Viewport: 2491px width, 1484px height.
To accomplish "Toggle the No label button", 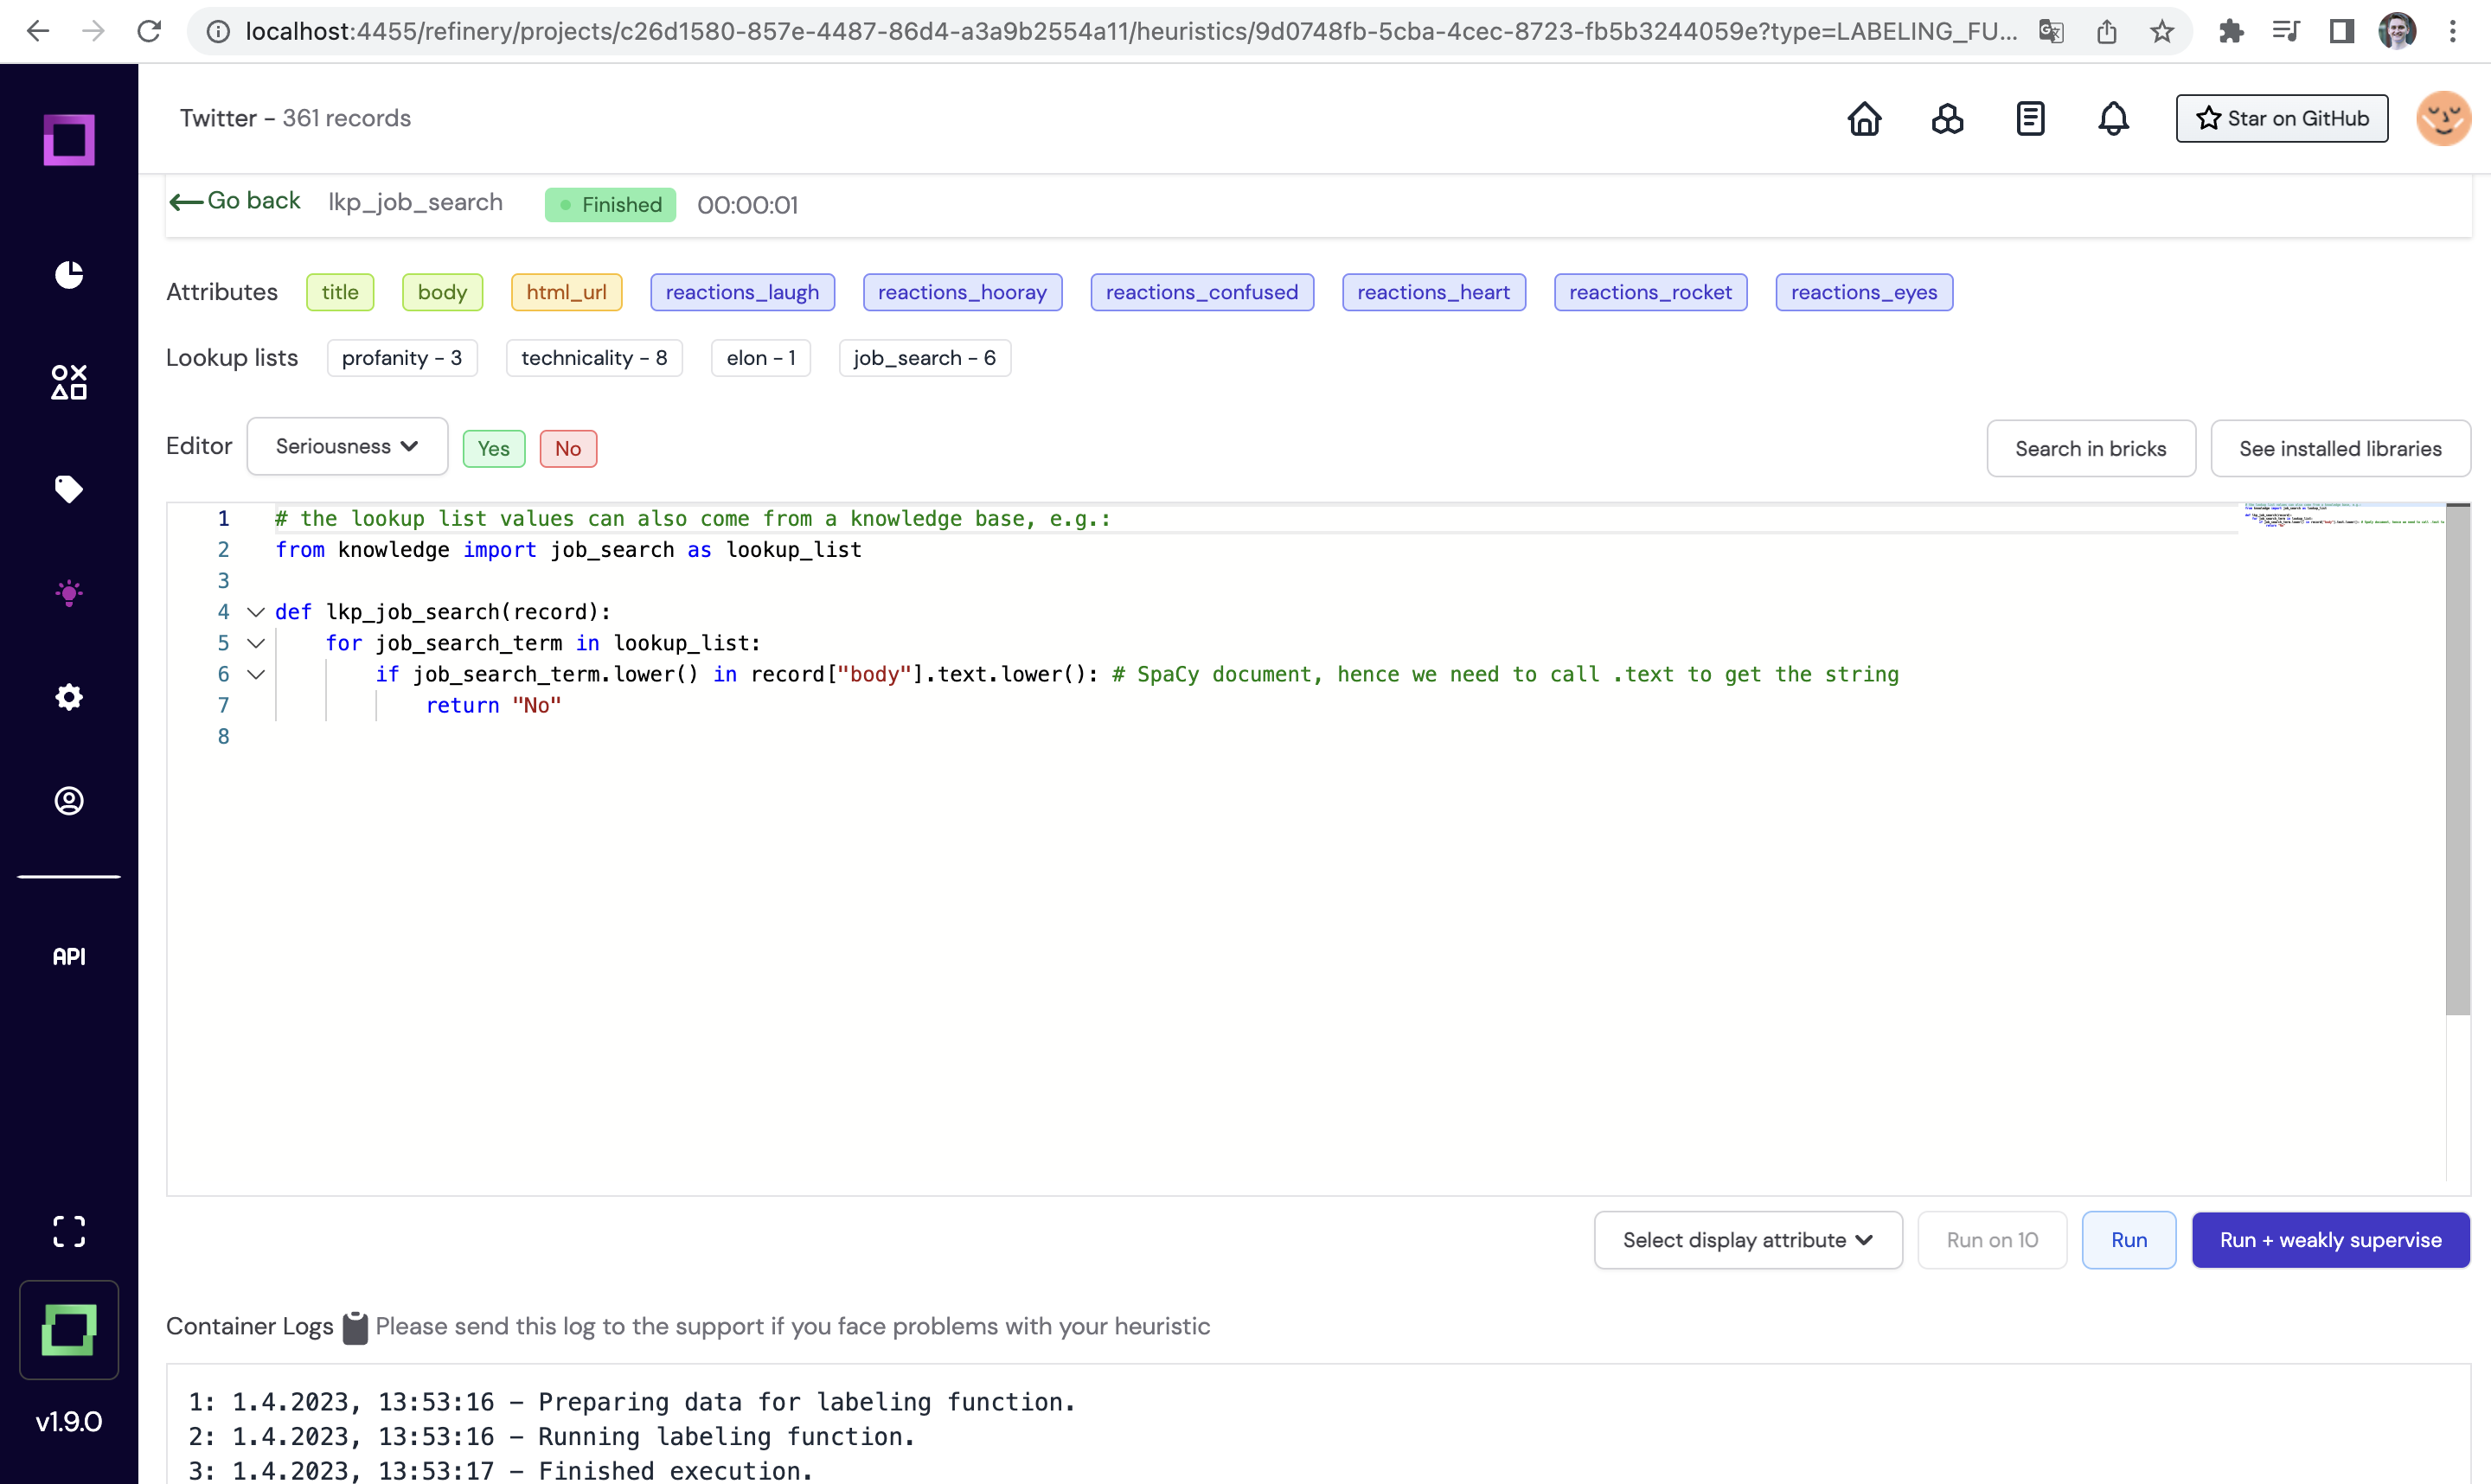I will (x=569, y=449).
